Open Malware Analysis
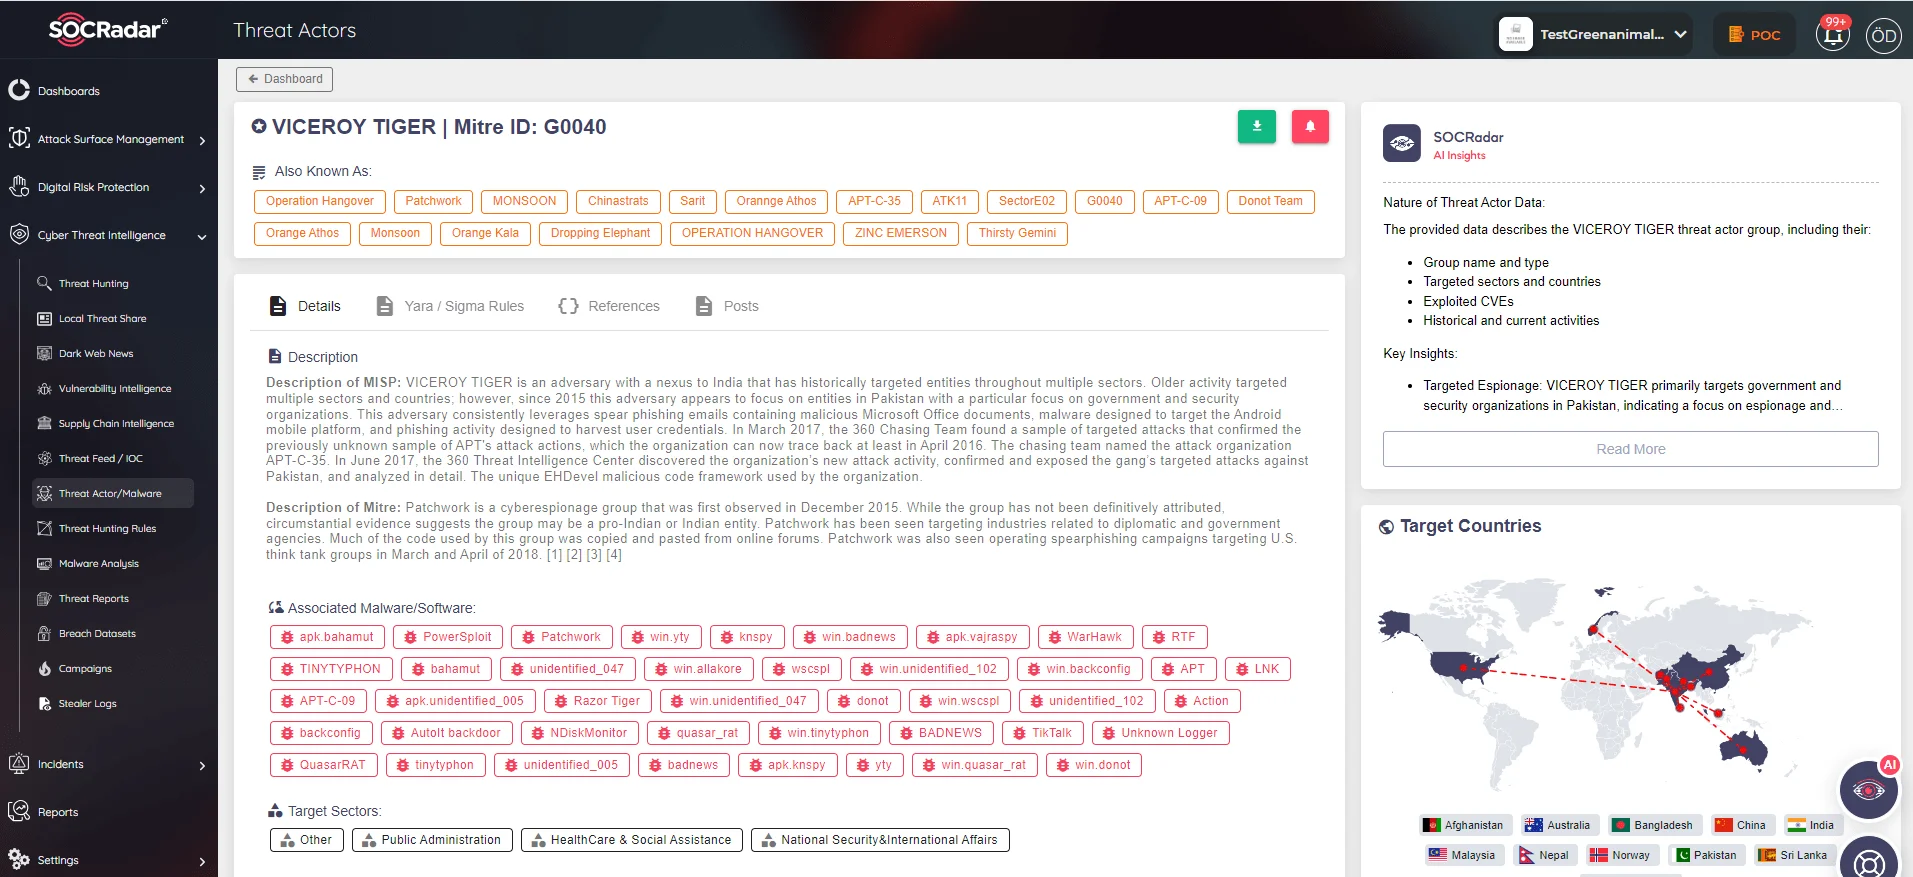The height and width of the screenshot is (877, 1913). tap(98, 564)
